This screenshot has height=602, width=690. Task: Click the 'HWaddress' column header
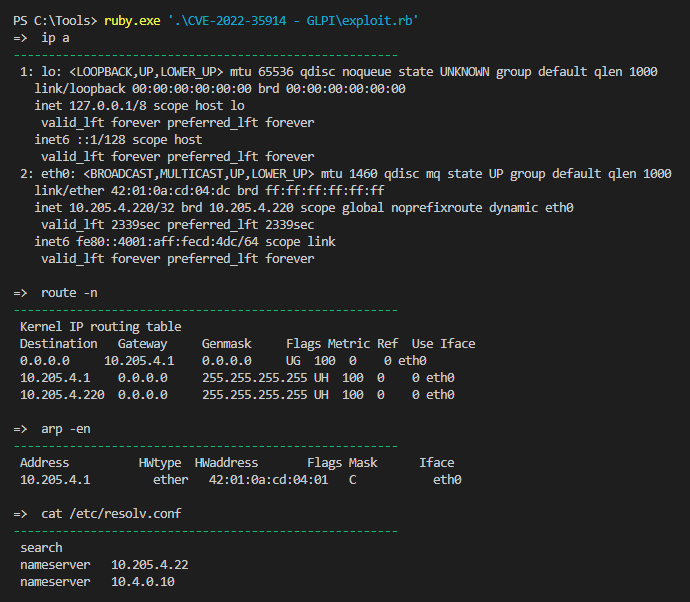coord(226,463)
